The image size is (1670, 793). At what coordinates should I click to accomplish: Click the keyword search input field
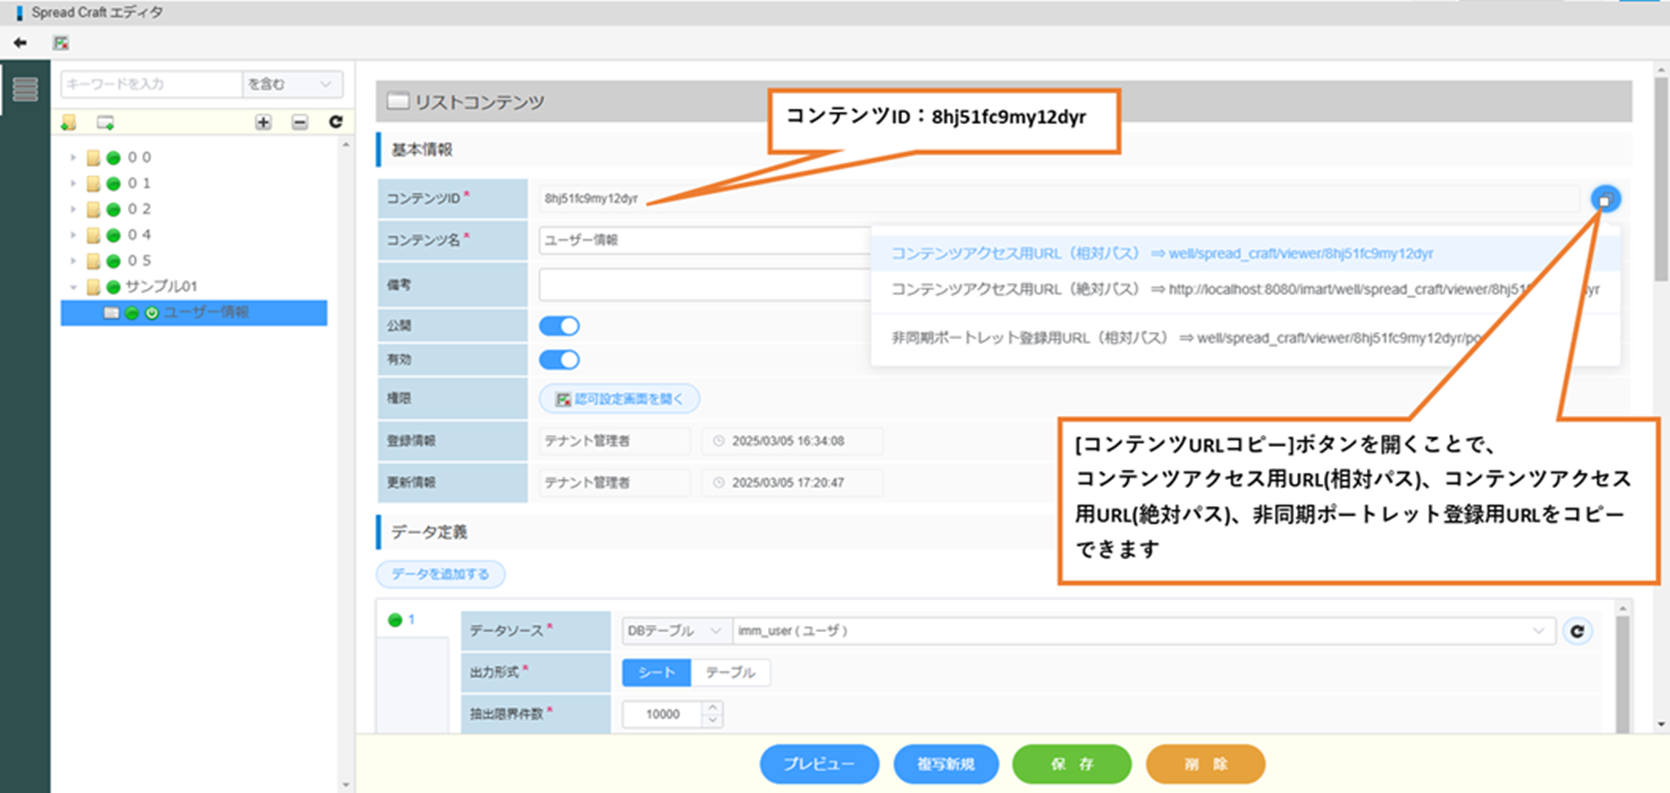click(x=151, y=84)
